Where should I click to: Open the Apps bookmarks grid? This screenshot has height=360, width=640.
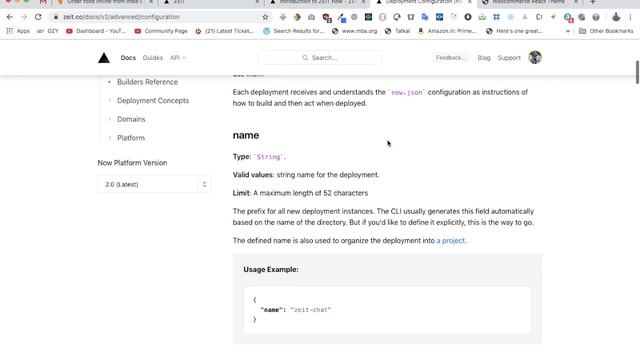click(18, 31)
